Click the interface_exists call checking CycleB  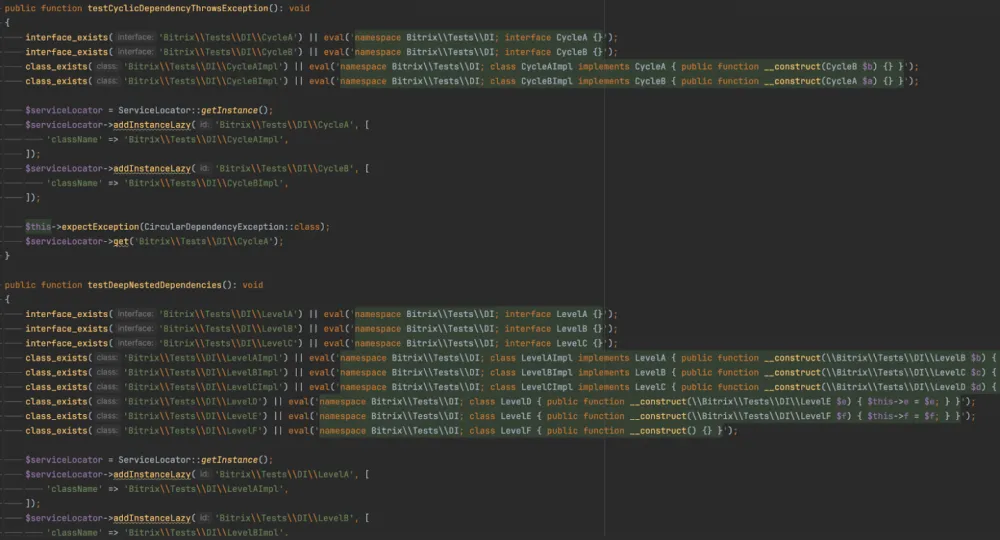point(64,52)
